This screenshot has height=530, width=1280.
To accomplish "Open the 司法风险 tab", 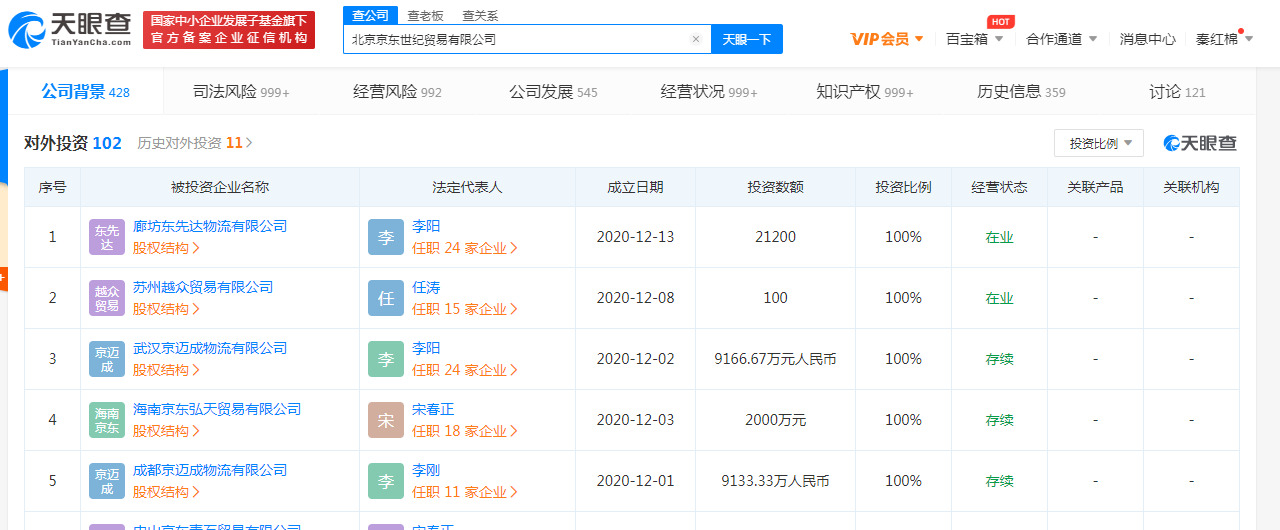I will tap(241, 92).
